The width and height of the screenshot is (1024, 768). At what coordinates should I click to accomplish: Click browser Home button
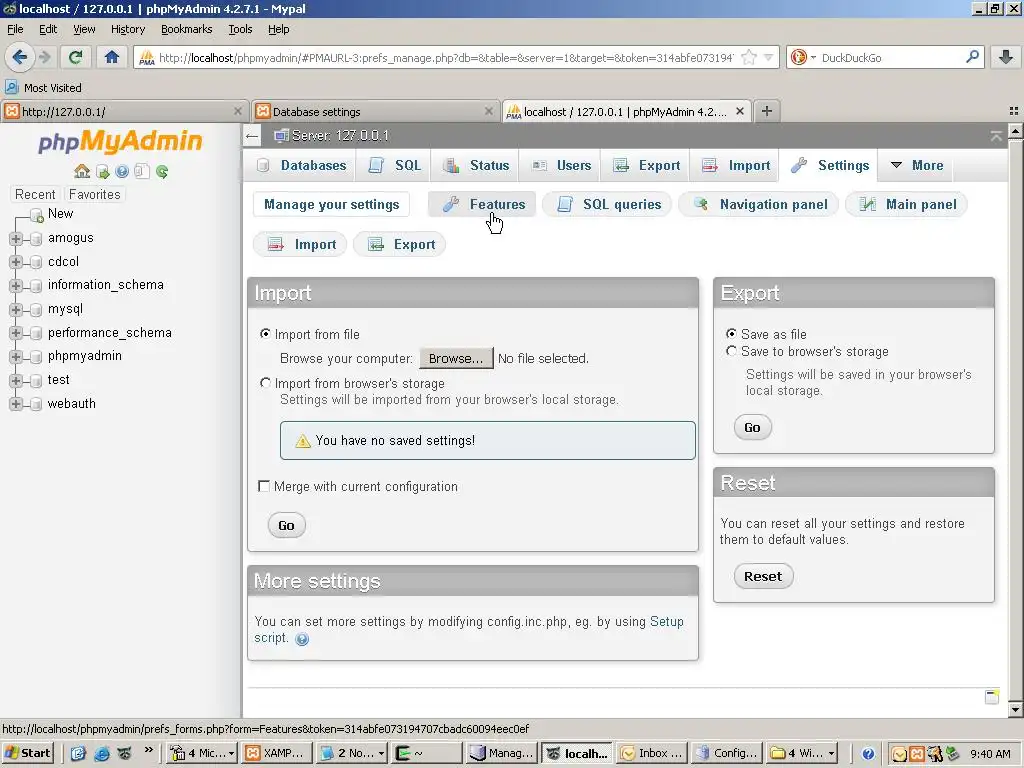coord(112,57)
